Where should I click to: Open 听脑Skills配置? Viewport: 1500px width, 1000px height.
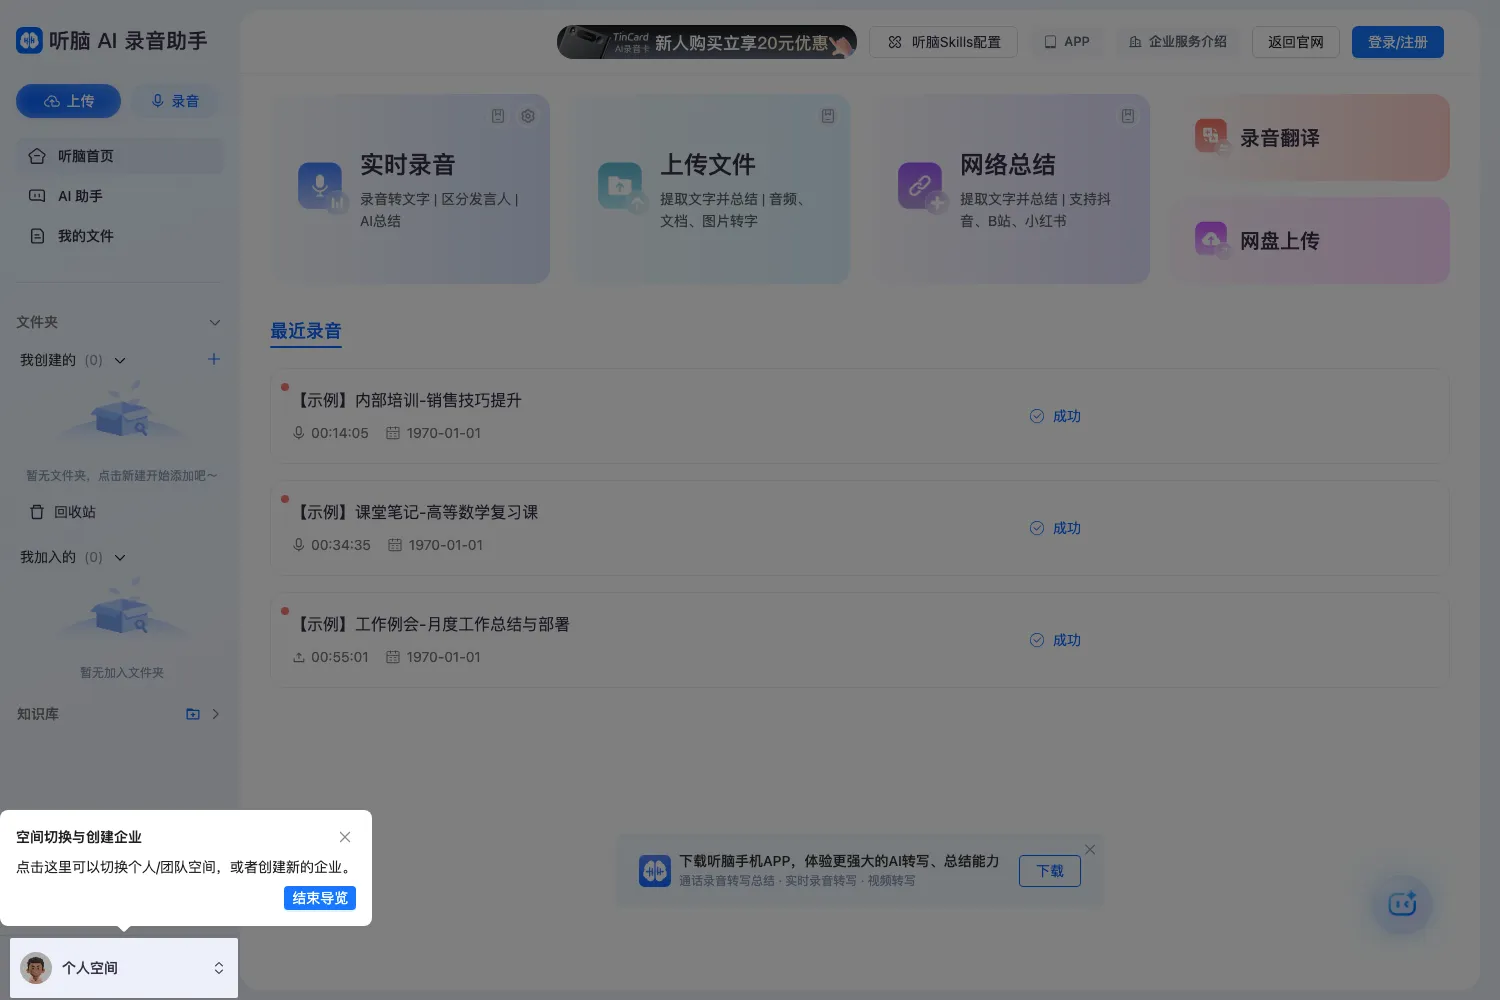tap(944, 42)
